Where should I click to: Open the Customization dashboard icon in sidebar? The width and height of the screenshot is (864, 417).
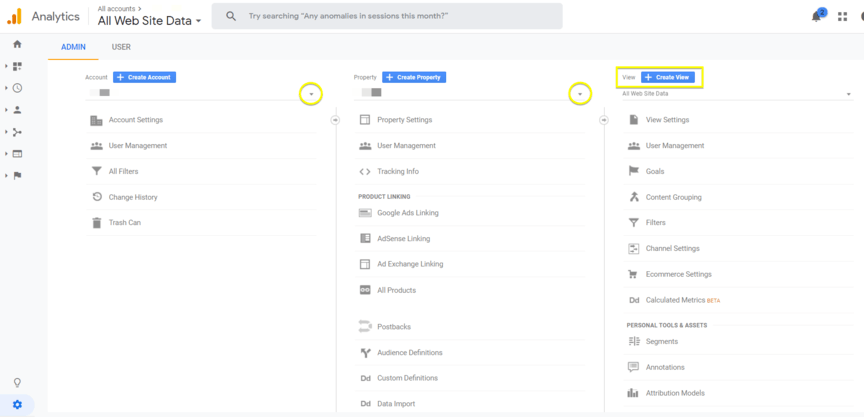tap(17, 66)
